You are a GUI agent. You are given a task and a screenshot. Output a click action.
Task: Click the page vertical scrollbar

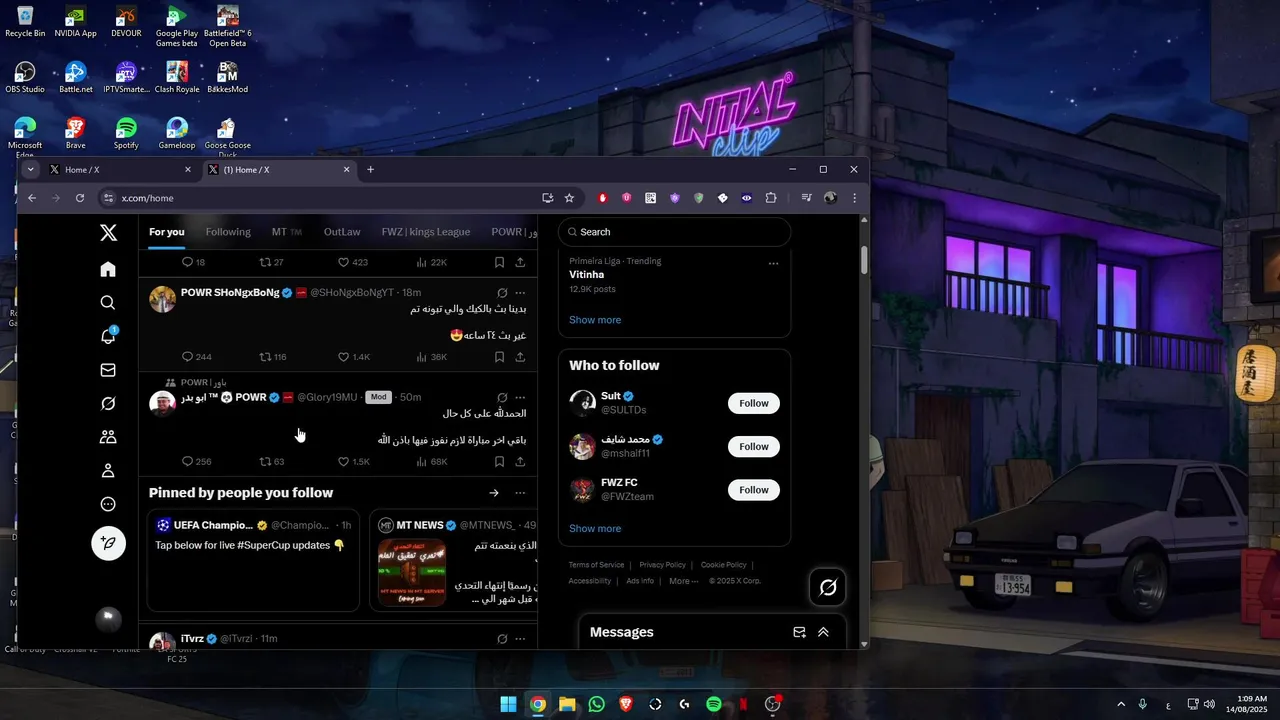[865, 260]
